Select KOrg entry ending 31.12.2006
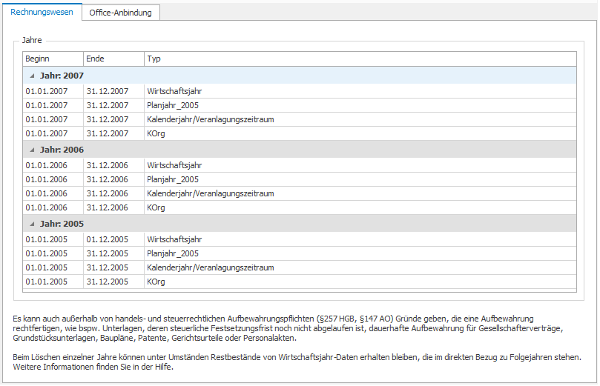 pos(299,208)
